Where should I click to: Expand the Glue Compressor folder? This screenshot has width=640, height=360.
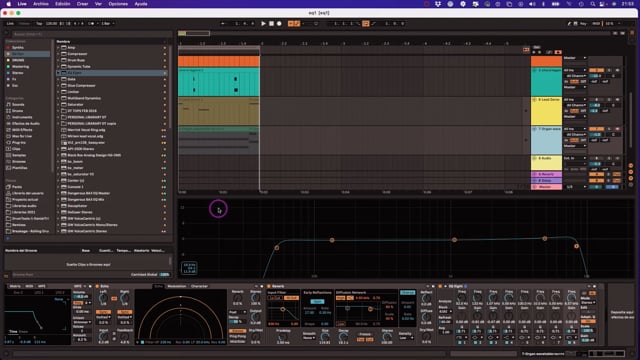[58, 85]
